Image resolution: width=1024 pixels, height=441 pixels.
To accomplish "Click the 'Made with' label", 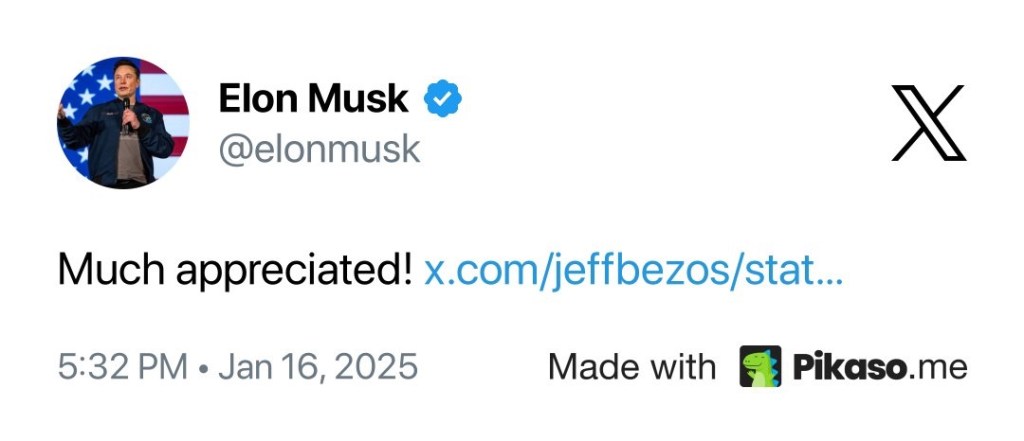I will (631, 367).
